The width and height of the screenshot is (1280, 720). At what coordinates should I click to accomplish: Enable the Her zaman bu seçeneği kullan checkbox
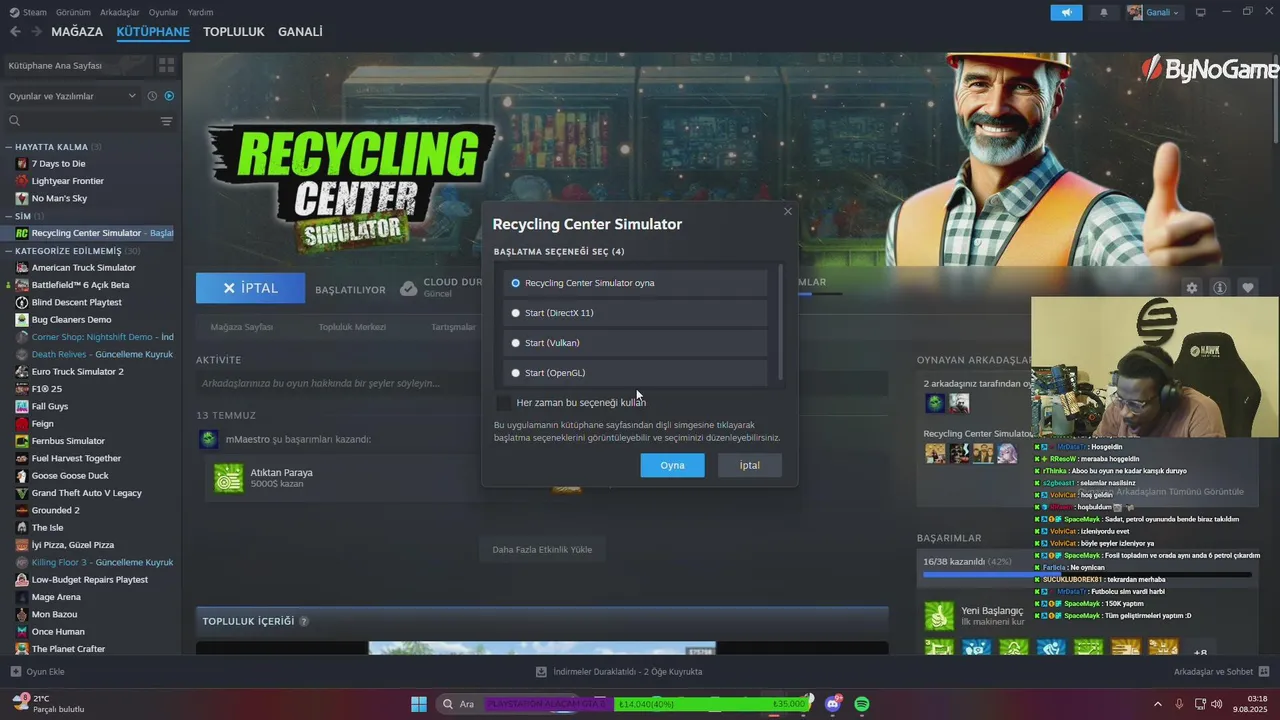[x=503, y=402]
